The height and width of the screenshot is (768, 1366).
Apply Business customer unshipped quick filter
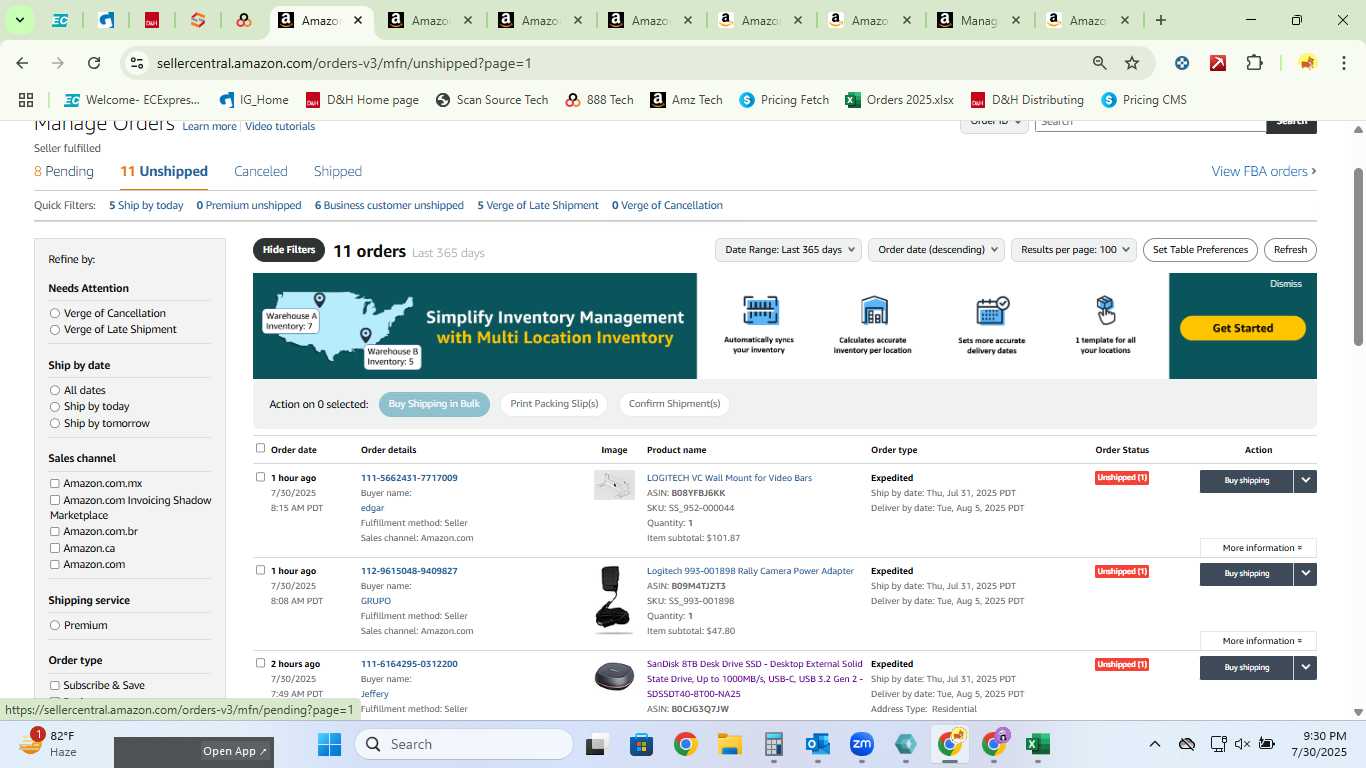[389, 205]
